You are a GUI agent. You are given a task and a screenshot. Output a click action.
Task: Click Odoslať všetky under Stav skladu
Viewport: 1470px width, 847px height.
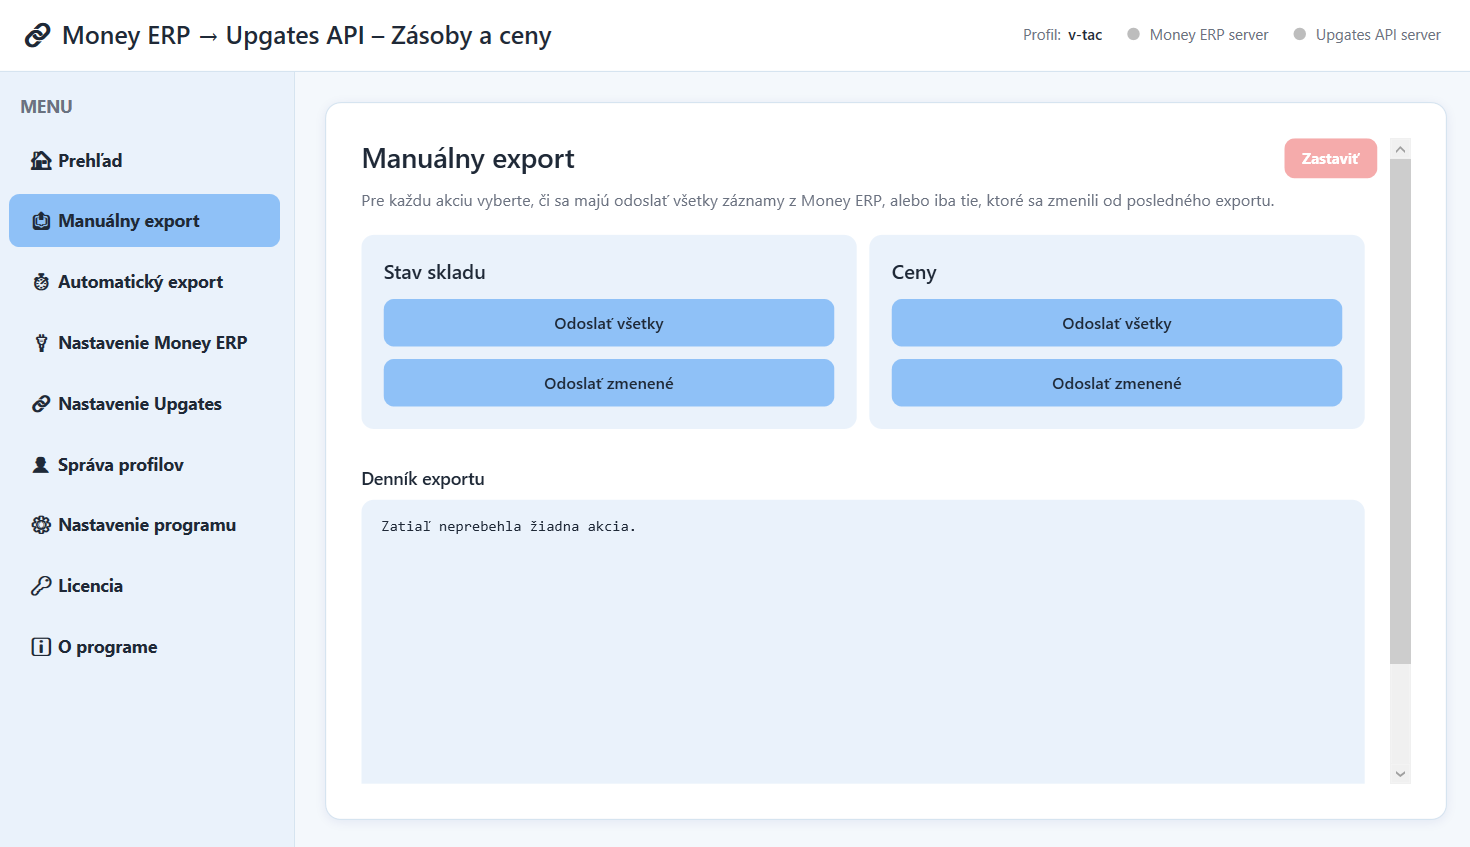pyautogui.click(x=609, y=323)
